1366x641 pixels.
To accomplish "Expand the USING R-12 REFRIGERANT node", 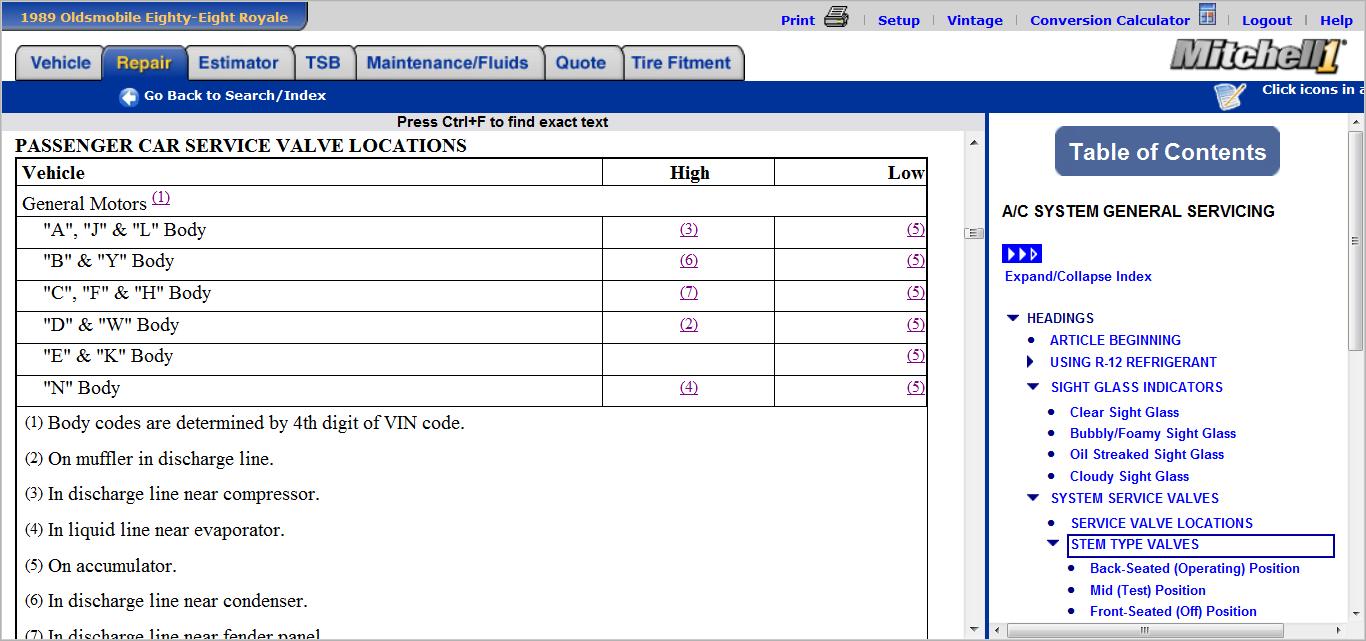I will click(x=1031, y=362).
